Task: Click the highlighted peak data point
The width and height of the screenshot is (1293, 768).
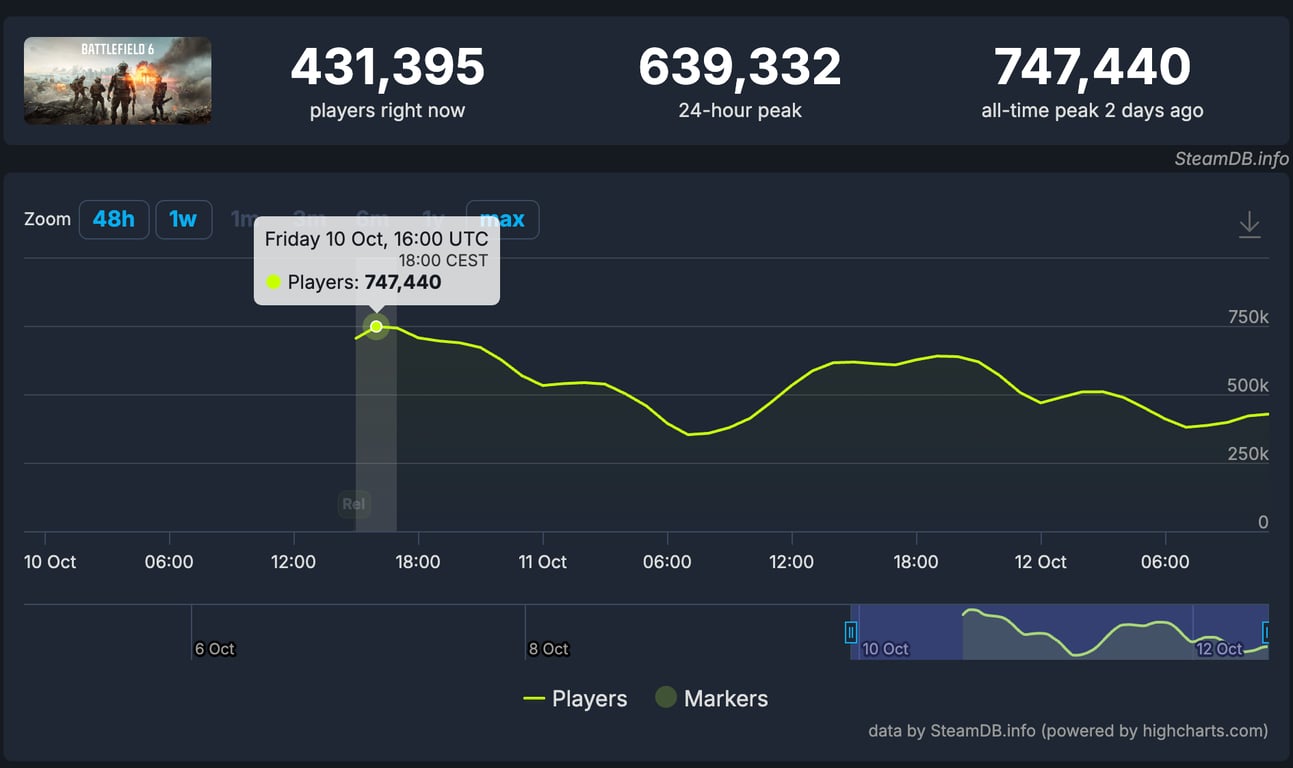Action: 376,326
